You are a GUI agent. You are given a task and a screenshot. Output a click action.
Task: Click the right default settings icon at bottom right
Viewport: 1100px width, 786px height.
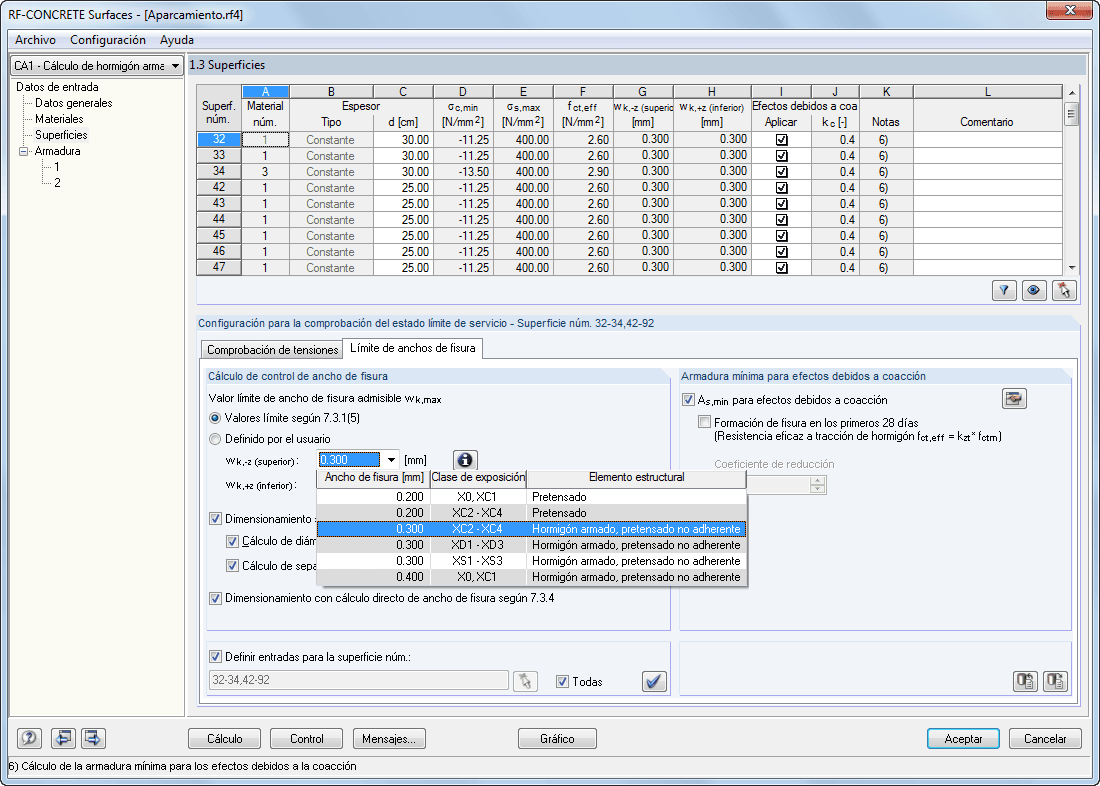[x=1056, y=681]
